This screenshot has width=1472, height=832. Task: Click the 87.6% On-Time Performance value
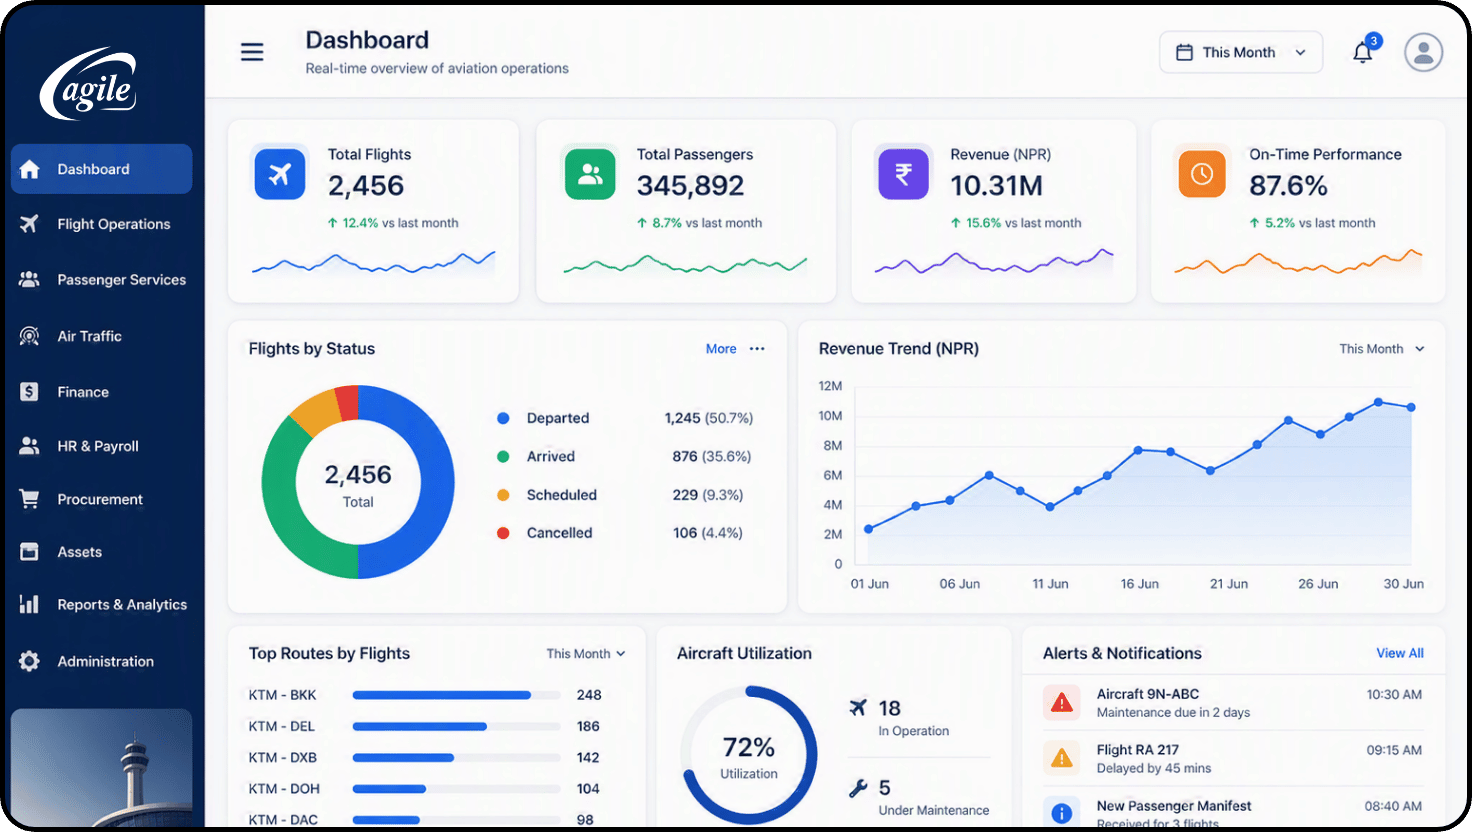coord(1288,186)
